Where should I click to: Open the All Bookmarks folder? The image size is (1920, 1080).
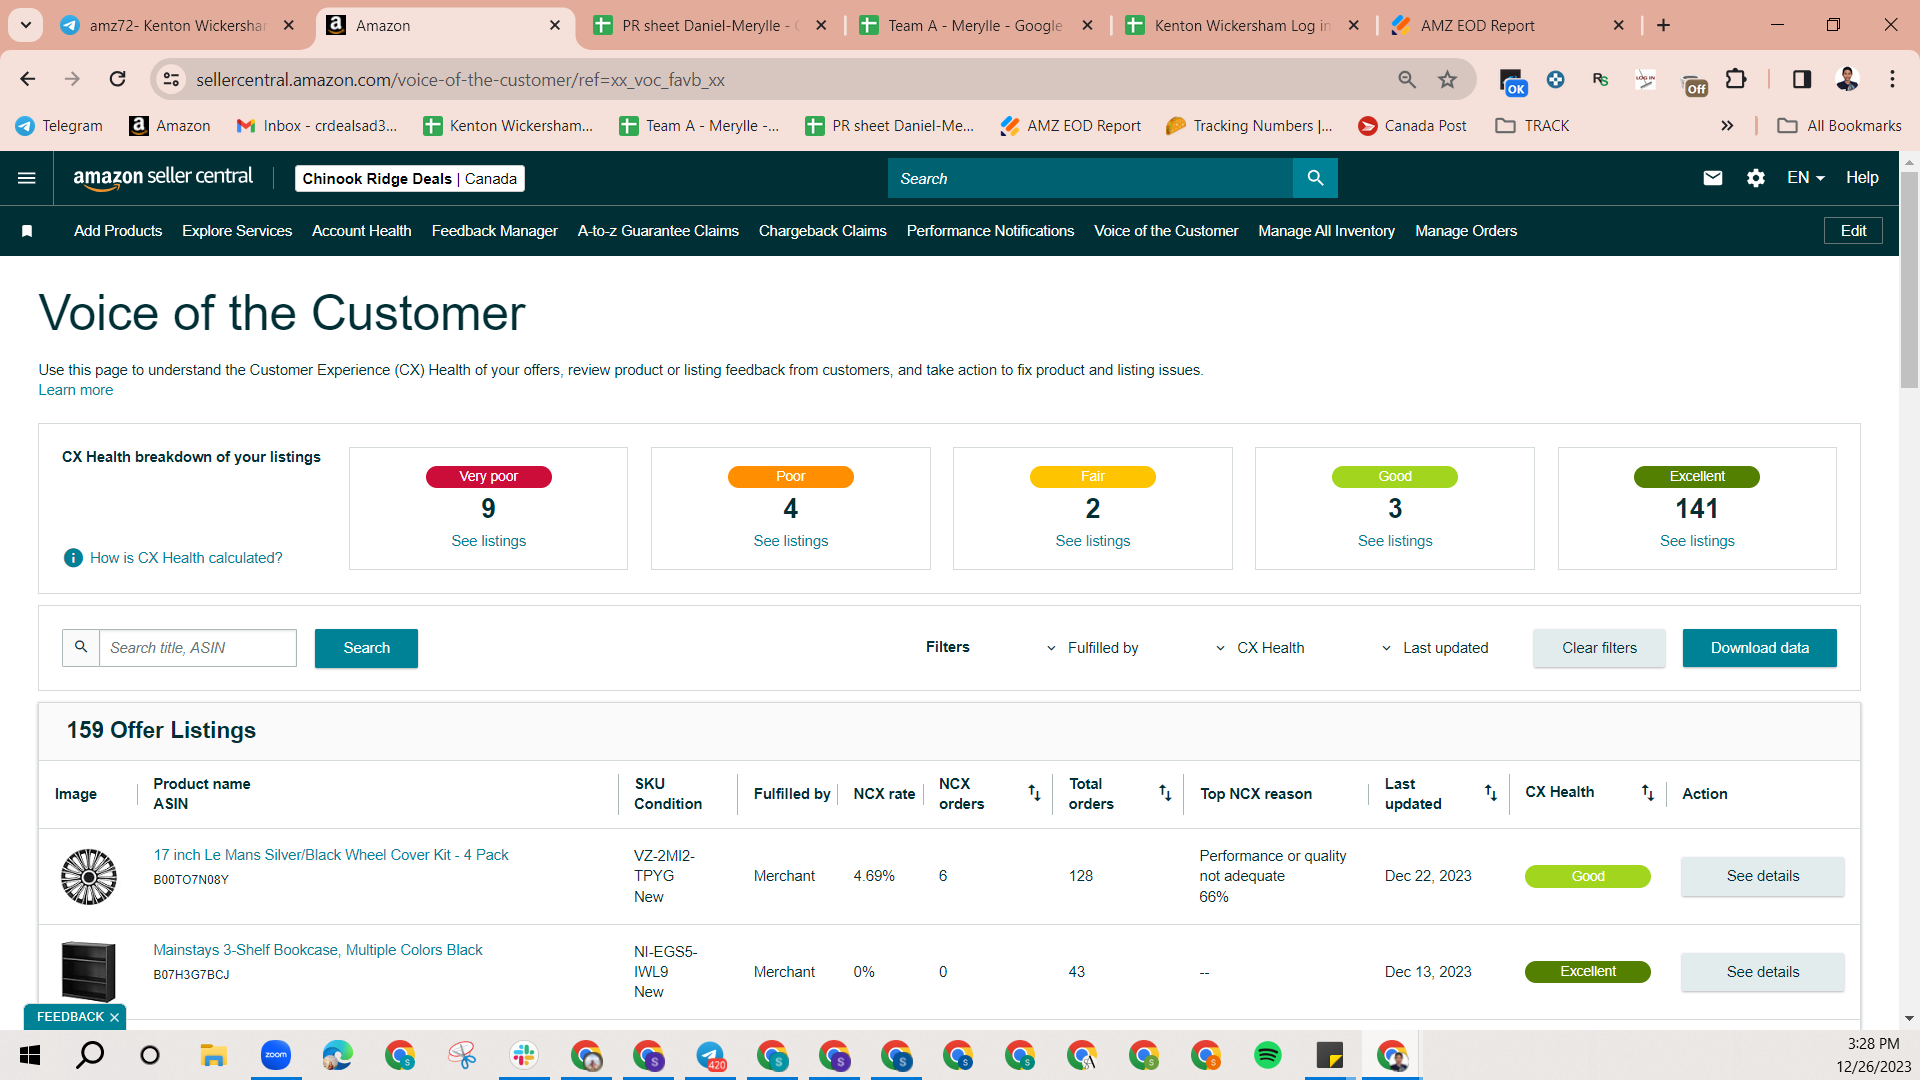1840,126
